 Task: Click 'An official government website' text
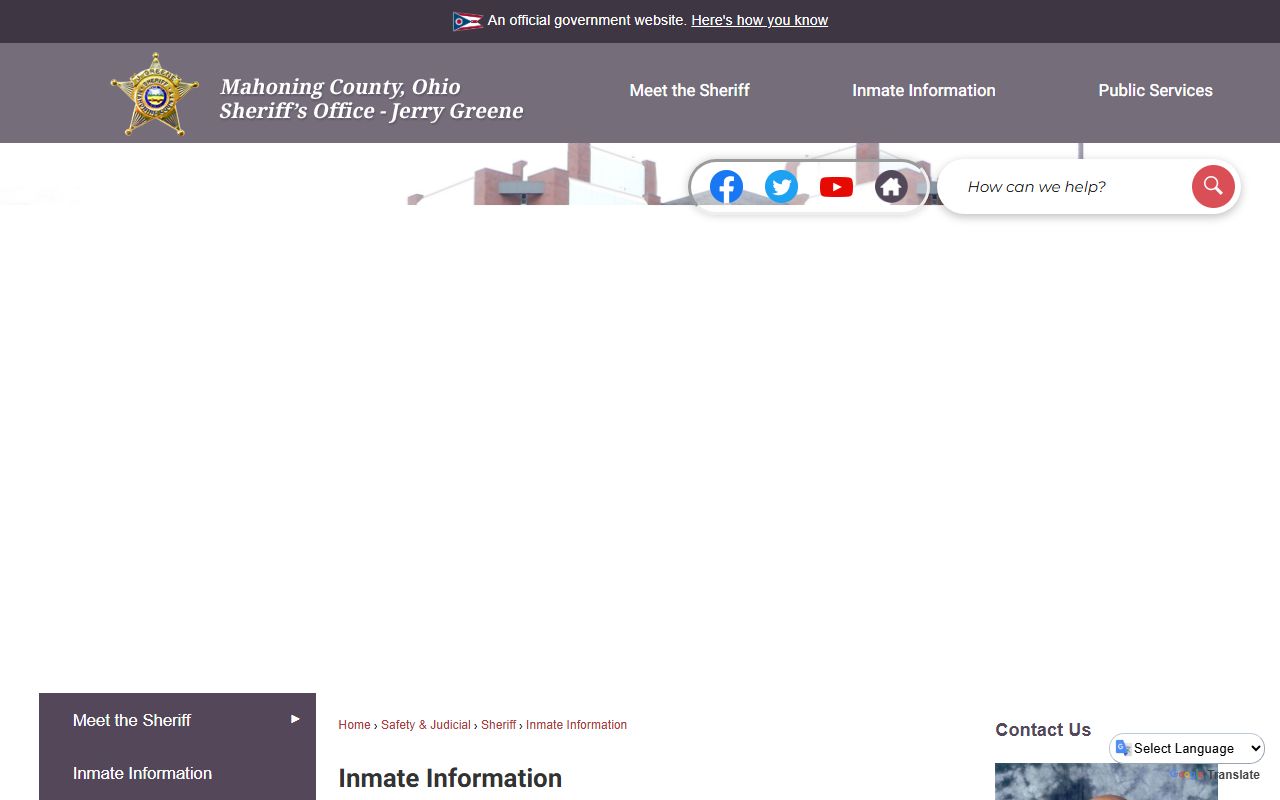pos(587,20)
